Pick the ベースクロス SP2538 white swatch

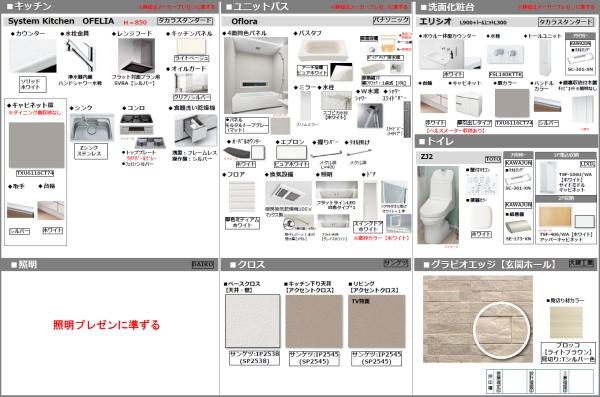[x=253, y=321]
